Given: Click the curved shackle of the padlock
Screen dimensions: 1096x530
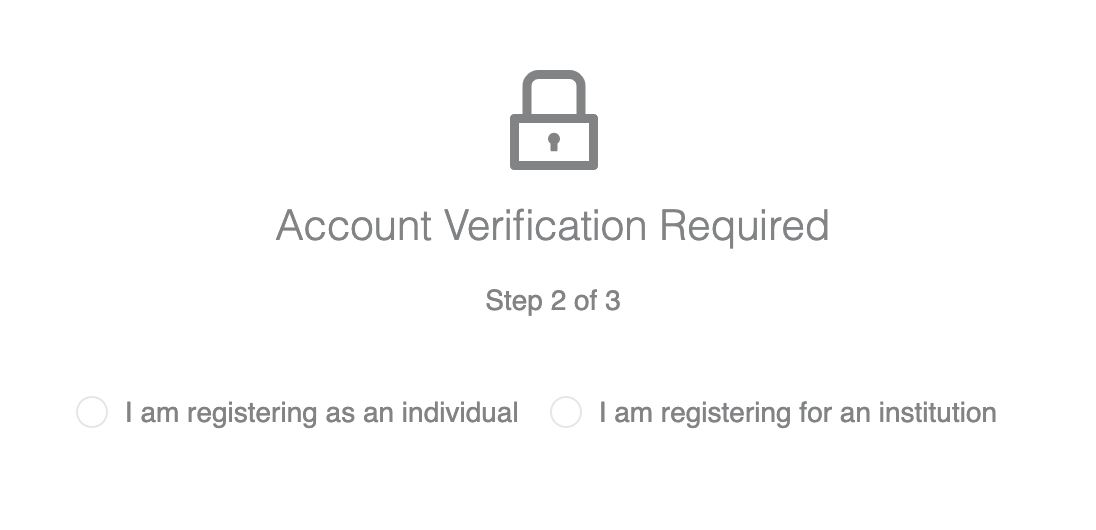Looking at the screenshot, I should pos(554,92).
